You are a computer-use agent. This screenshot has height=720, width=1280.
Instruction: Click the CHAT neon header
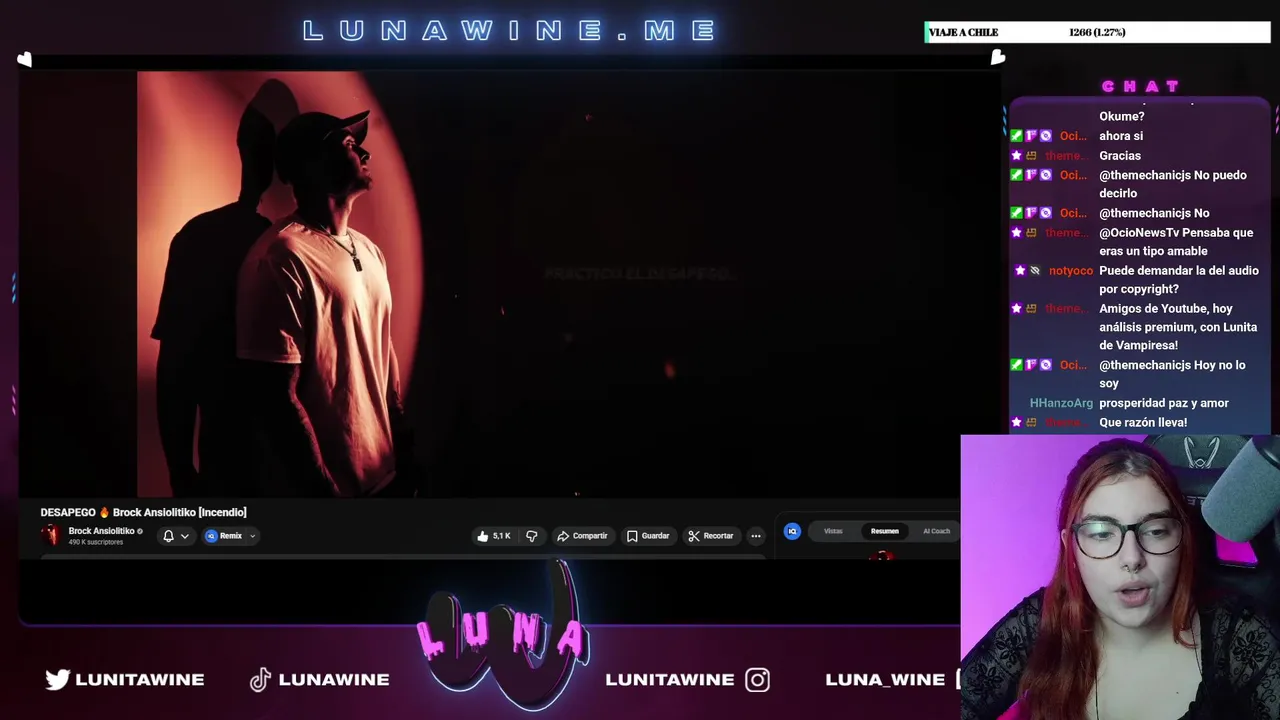point(1140,87)
